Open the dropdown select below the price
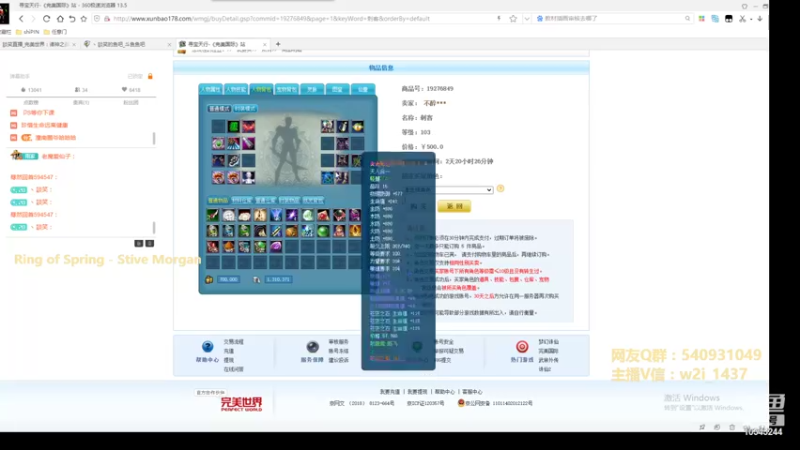Image resolution: width=800 pixels, height=450 pixels. (448, 190)
